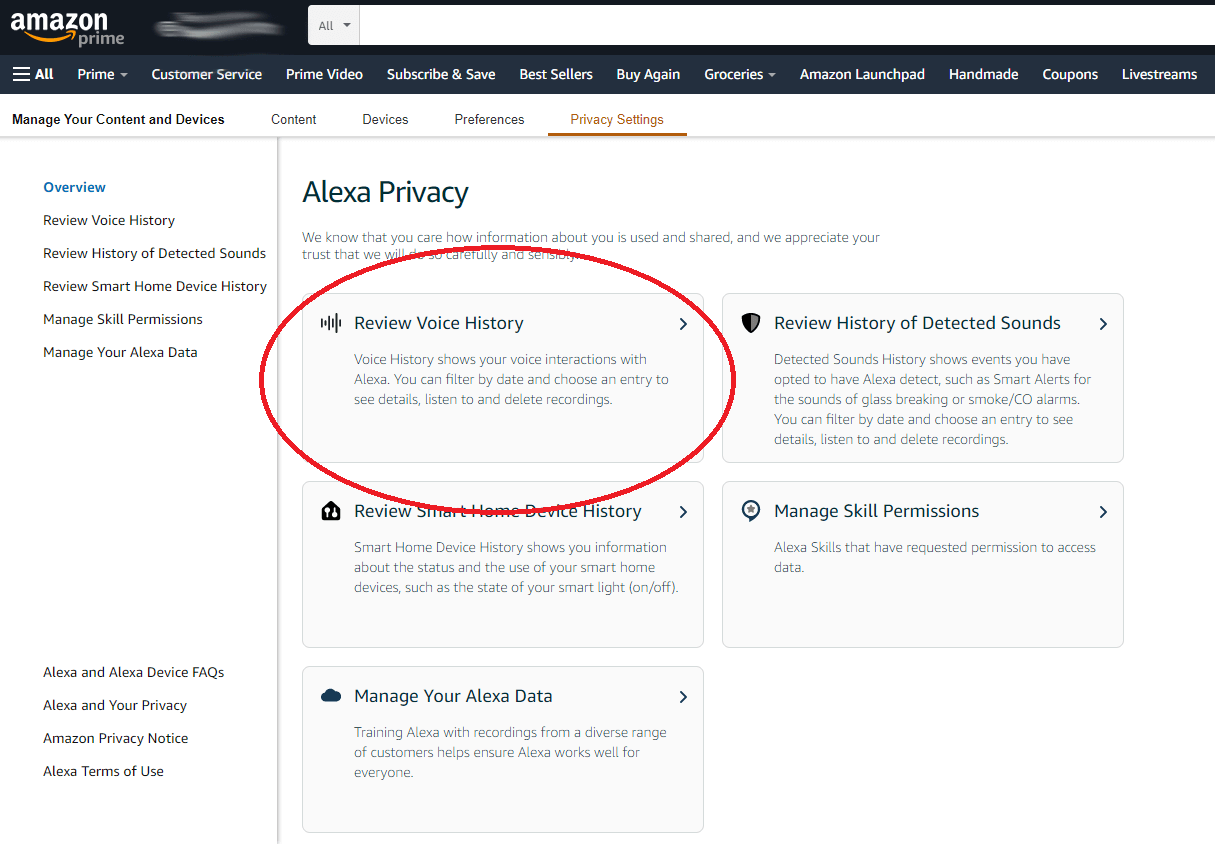Viewport: 1215px width, 844px height.
Task: Click the Manage Your Alexa Data cloud icon
Action: click(331, 696)
